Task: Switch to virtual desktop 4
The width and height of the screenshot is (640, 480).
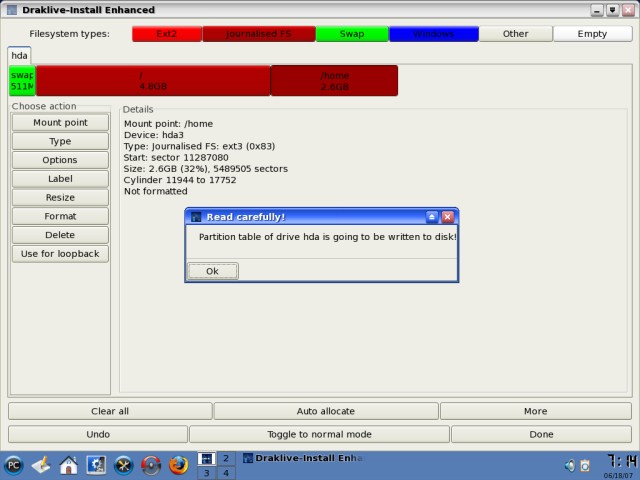Action: pyautogui.click(x=225, y=473)
